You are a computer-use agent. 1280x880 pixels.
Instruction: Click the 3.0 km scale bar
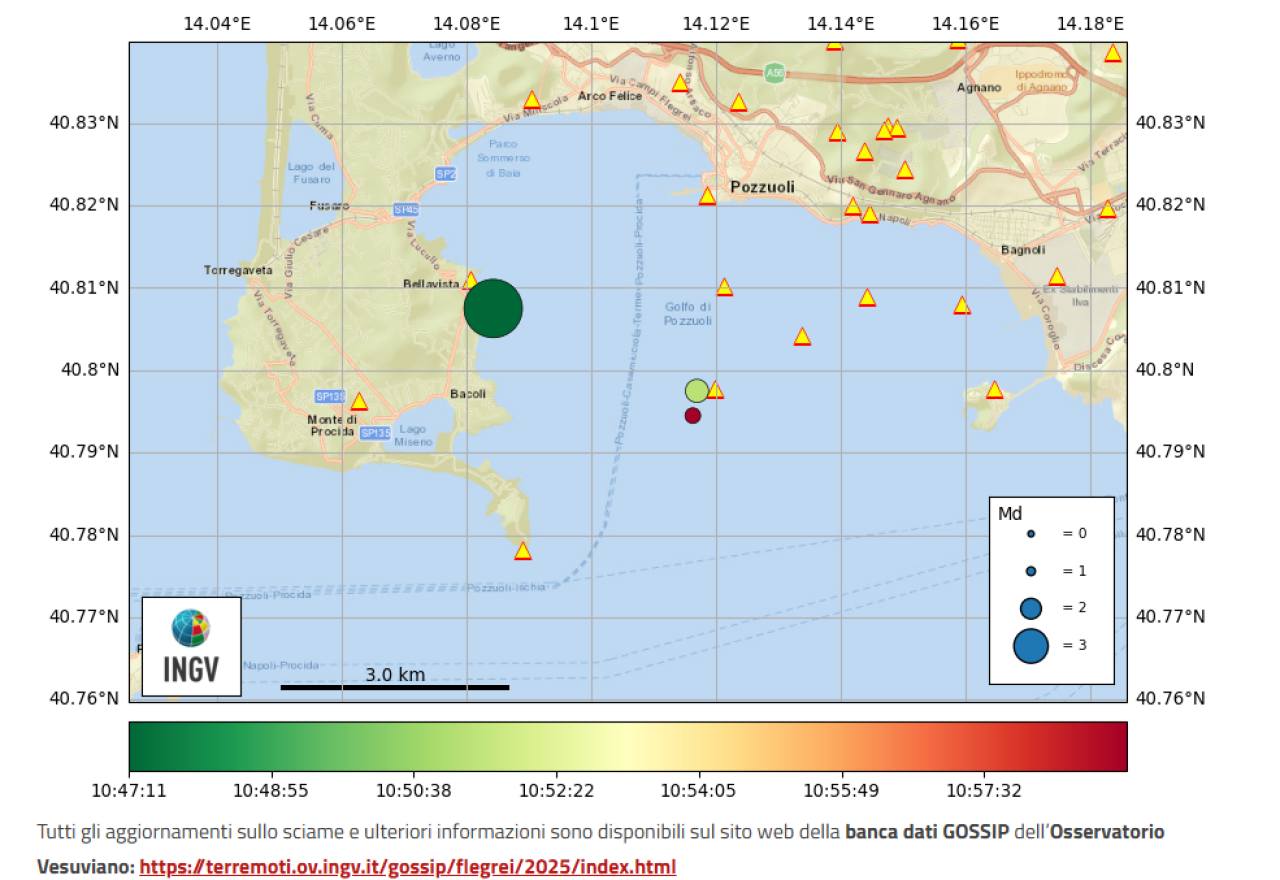[x=395, y=686]
